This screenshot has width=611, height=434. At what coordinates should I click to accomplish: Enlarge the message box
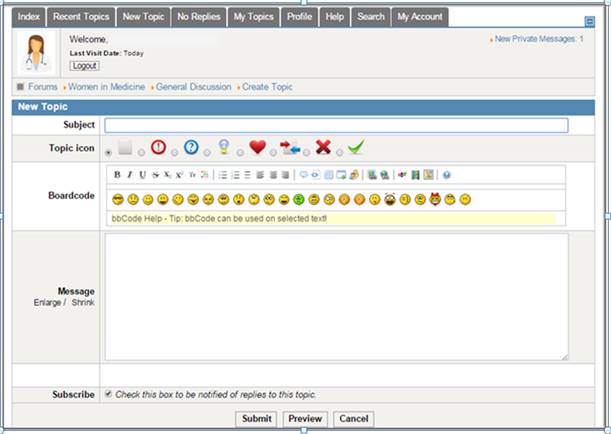click(x=47, y=303)
